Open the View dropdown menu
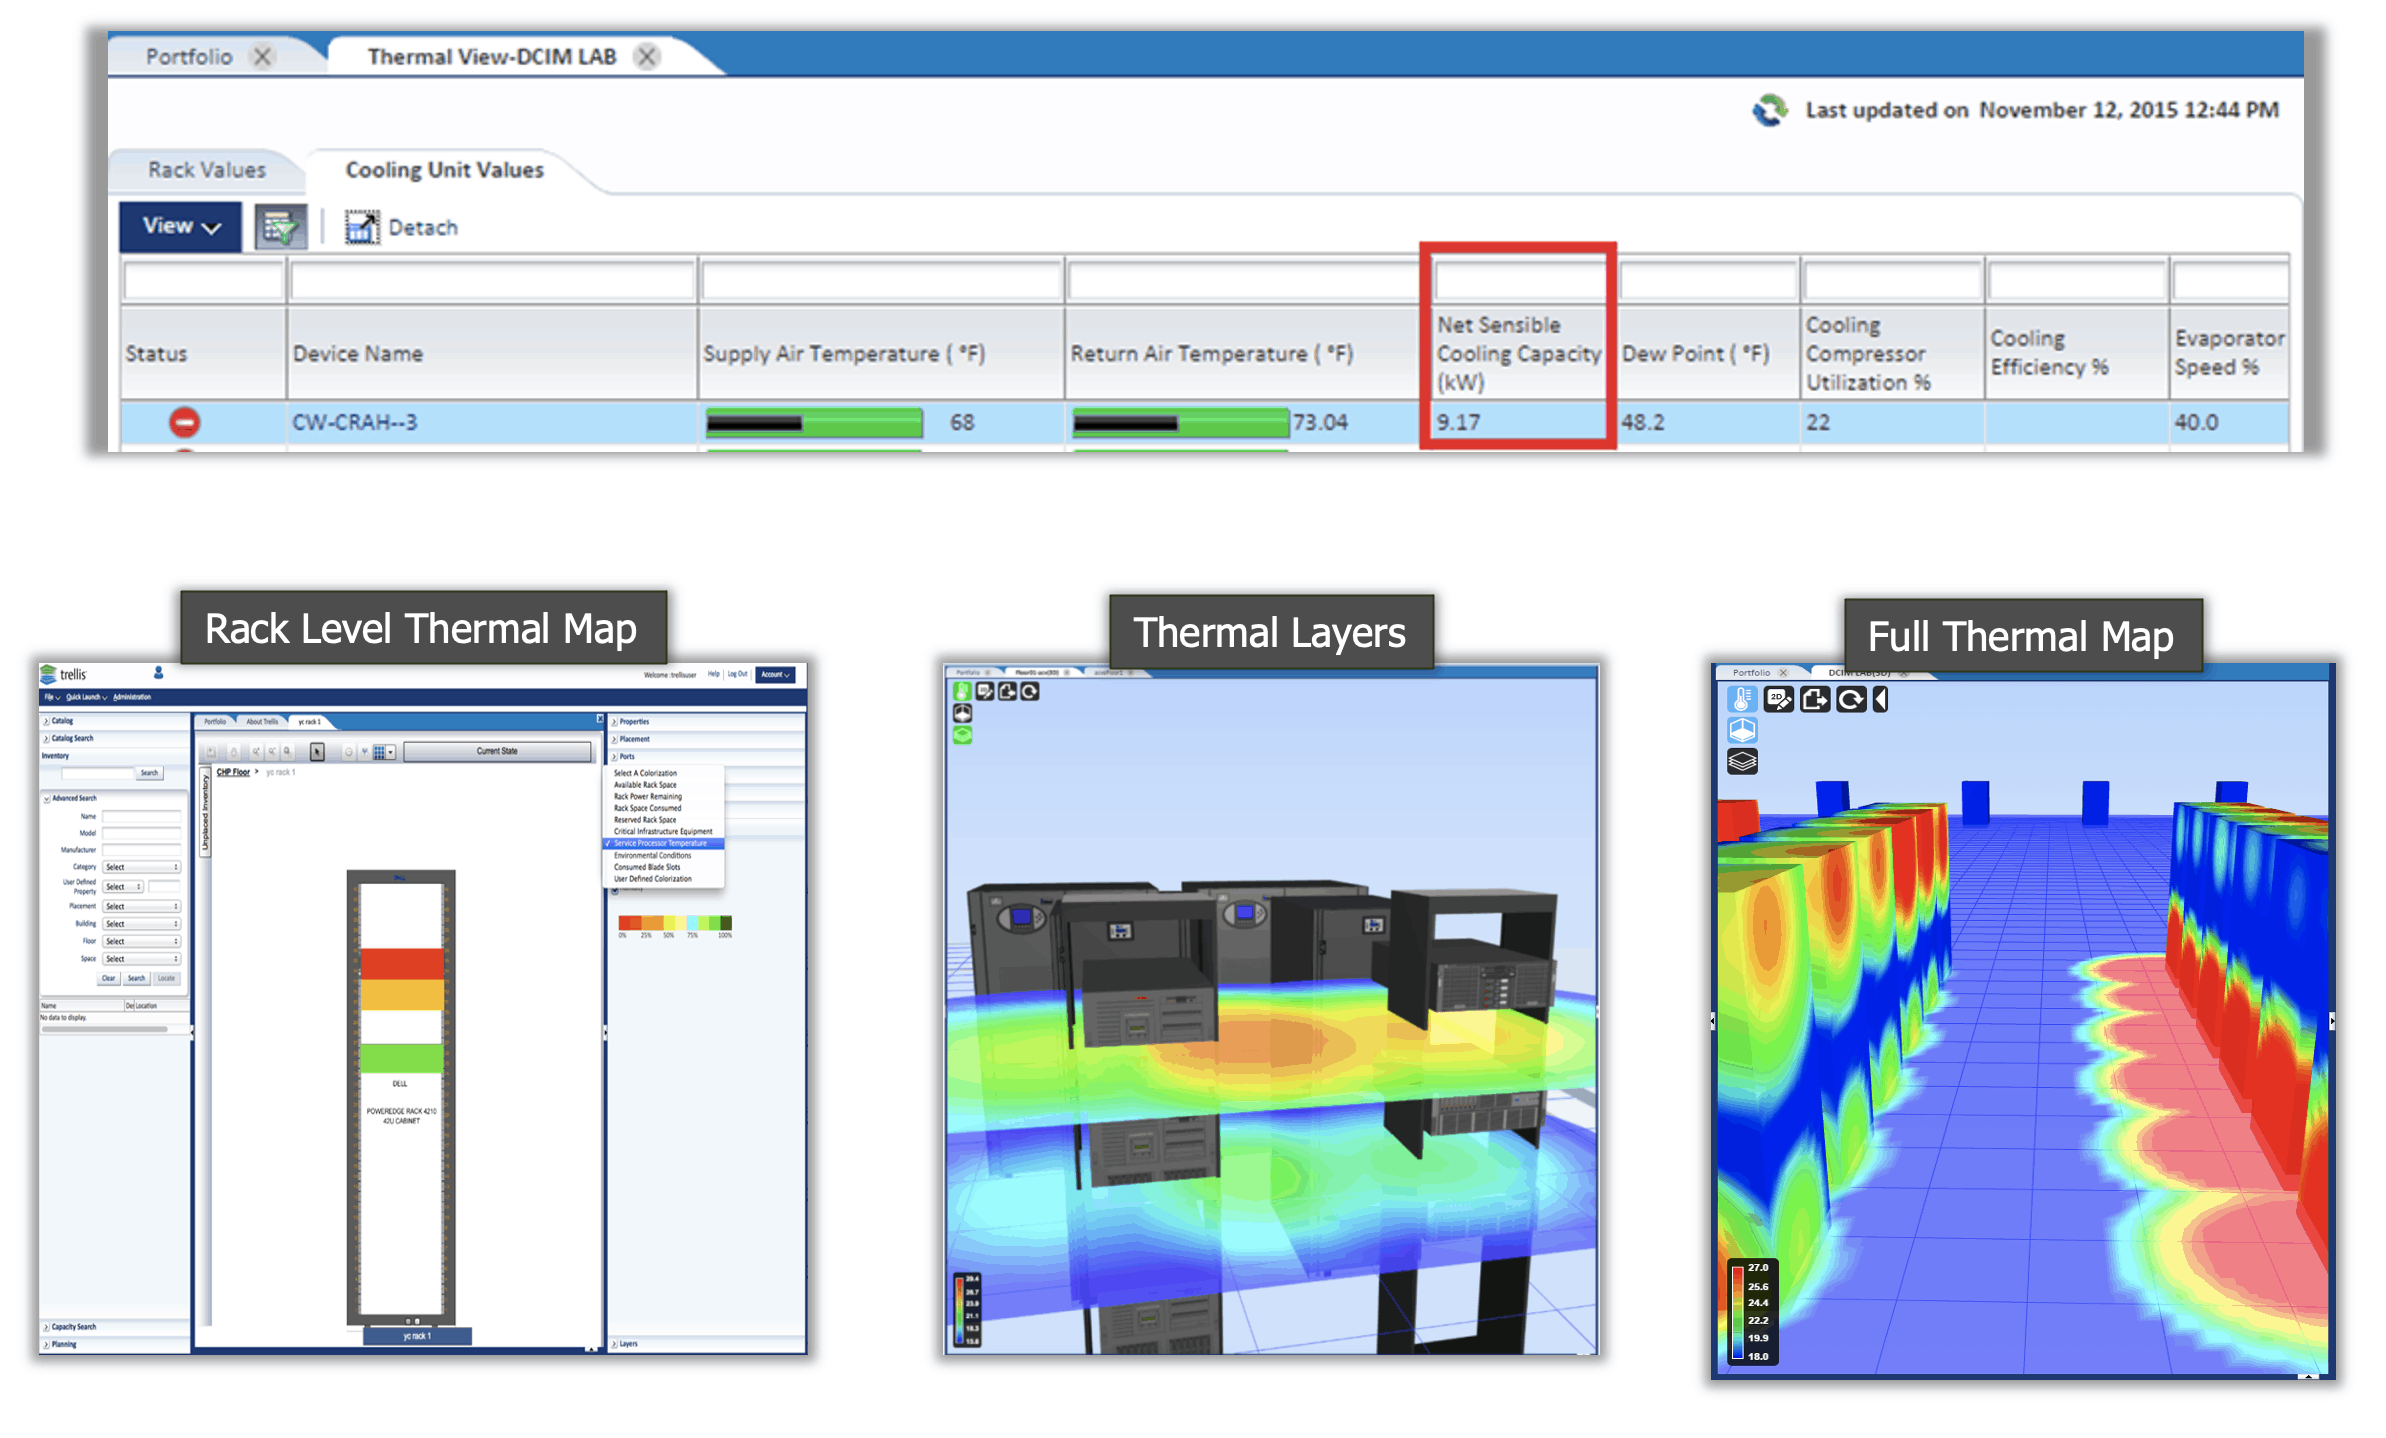This screenshot has height=1438, width=2386. point(180,226)
